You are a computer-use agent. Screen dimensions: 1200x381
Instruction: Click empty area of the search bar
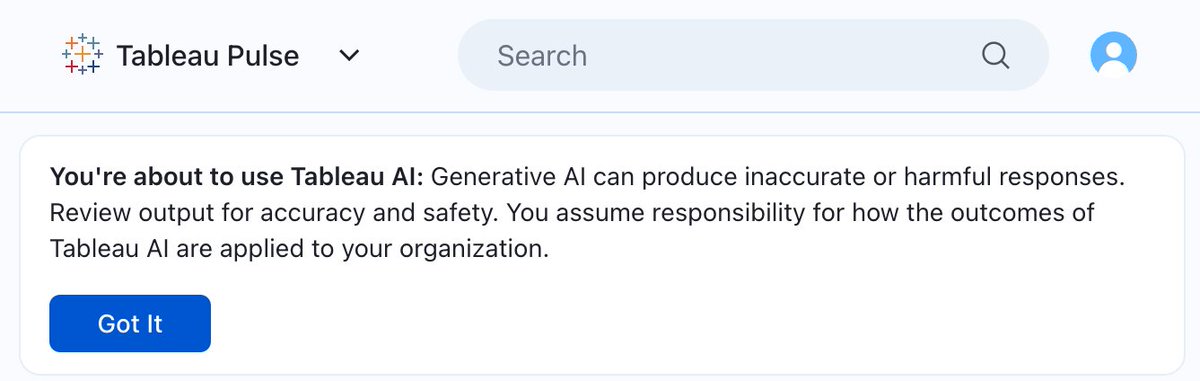pyautogui.click(x=780, y=55)
